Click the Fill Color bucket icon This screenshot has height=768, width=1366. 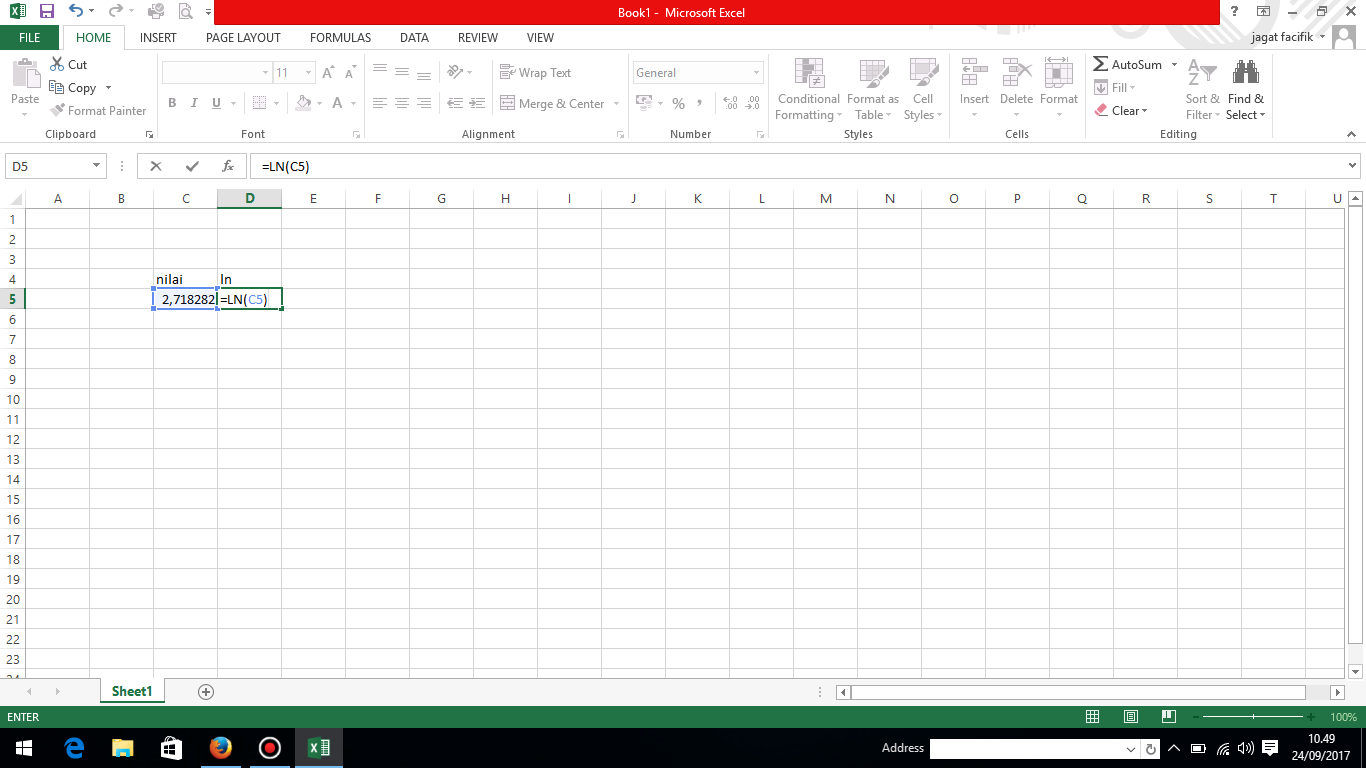(x=304, y=103)
